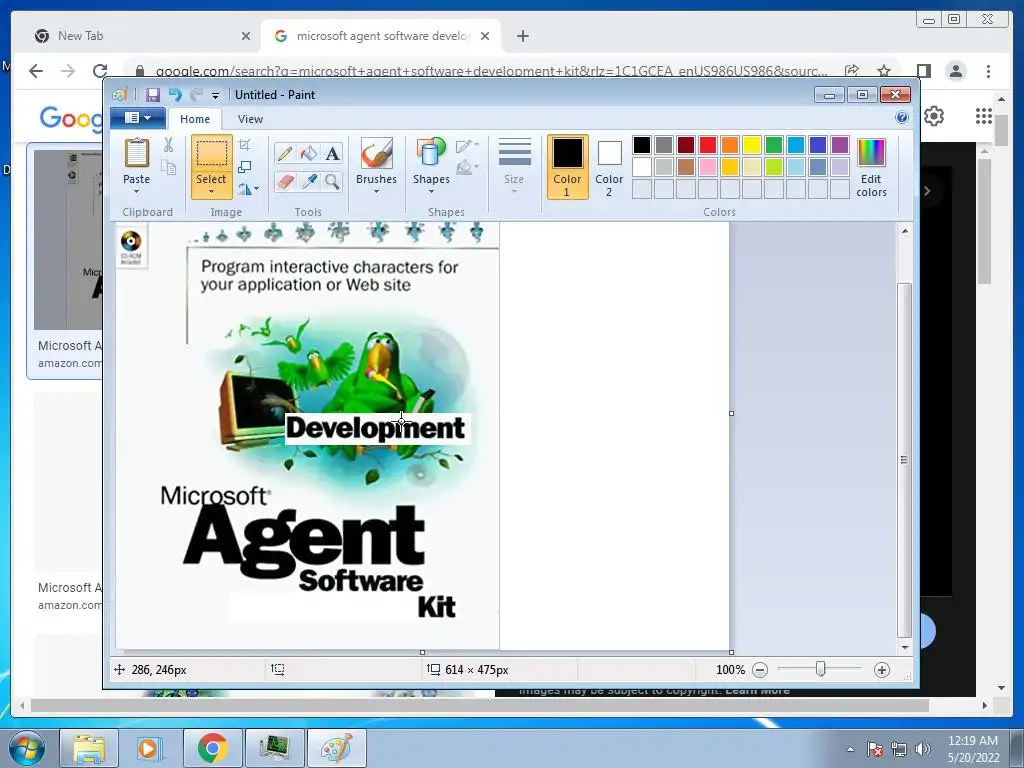Image resolution: width=1024 pixels, height=768 pixels.
Task: Pick the yellow color swatch
Action: coord(752,145)
